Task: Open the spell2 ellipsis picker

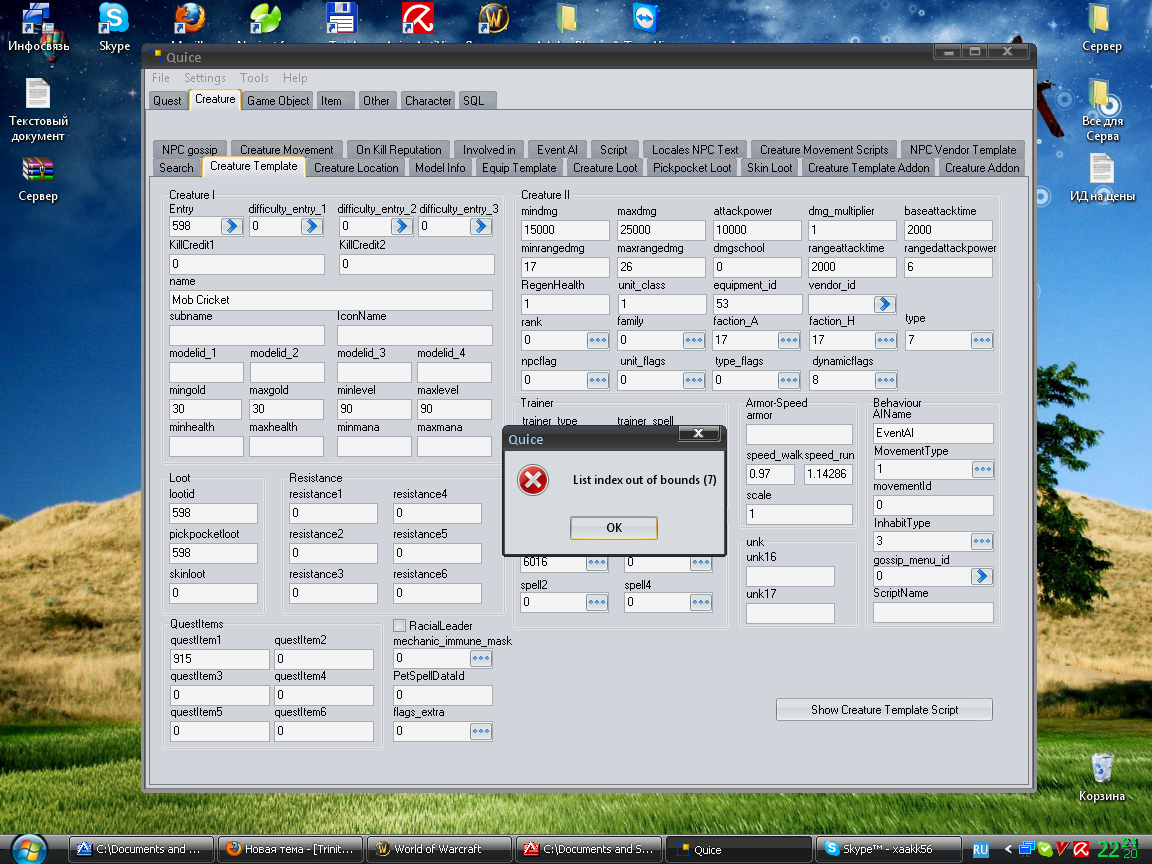Action: (x=597, y=602)
